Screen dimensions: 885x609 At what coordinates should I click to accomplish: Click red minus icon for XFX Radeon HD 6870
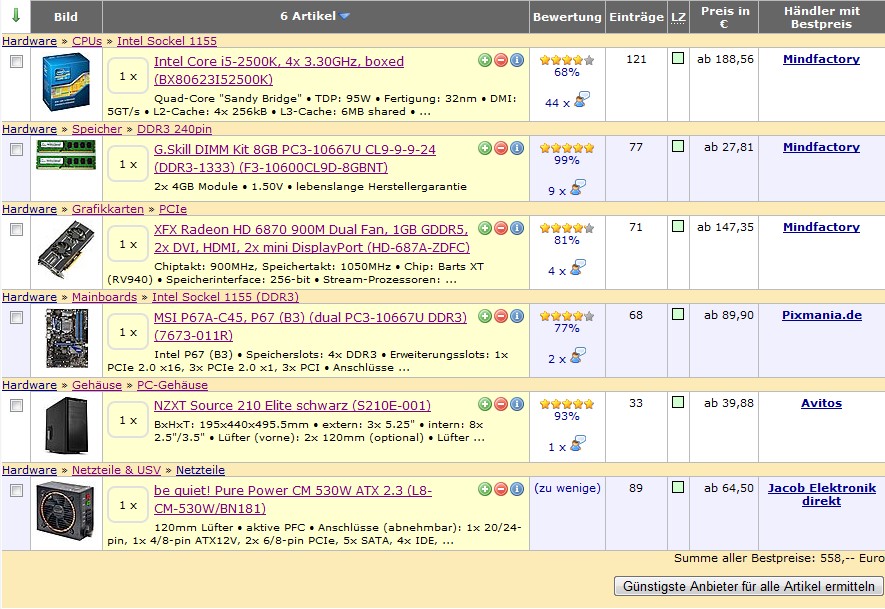click(x=501, y=228)
